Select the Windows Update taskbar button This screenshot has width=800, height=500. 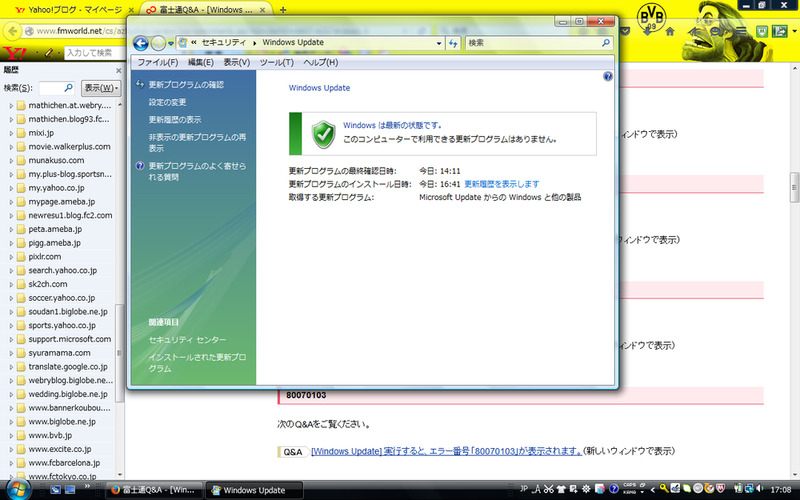point(254,490)
